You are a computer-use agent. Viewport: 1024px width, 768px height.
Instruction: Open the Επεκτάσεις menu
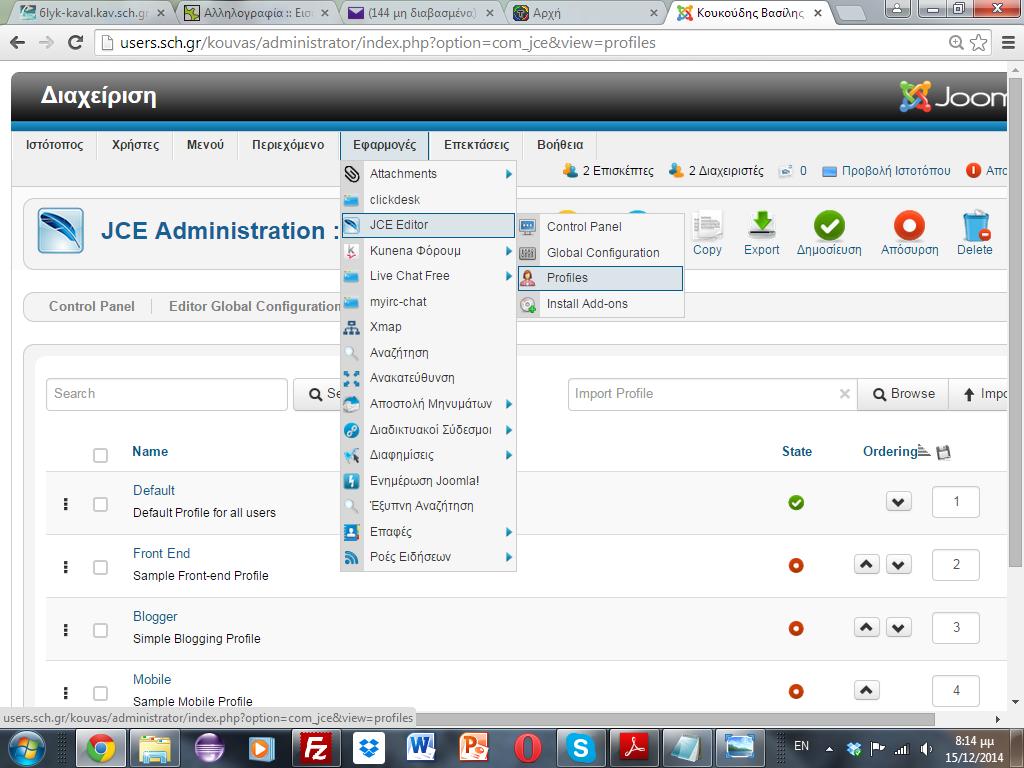click(476, 145)
